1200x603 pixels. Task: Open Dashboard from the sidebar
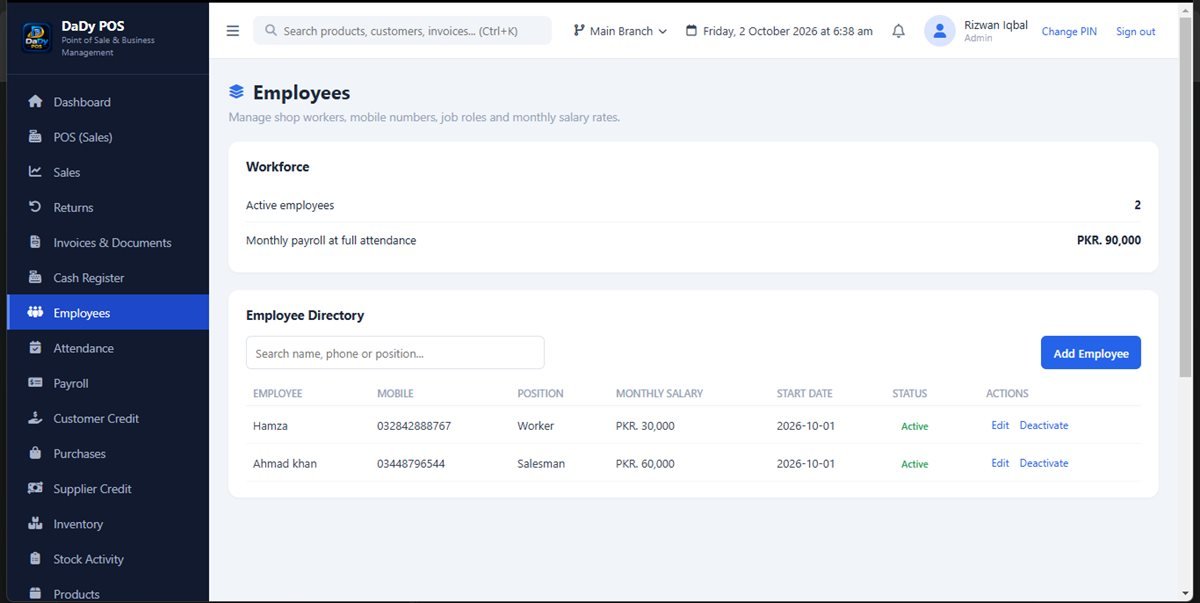click(x=108, y=102)
